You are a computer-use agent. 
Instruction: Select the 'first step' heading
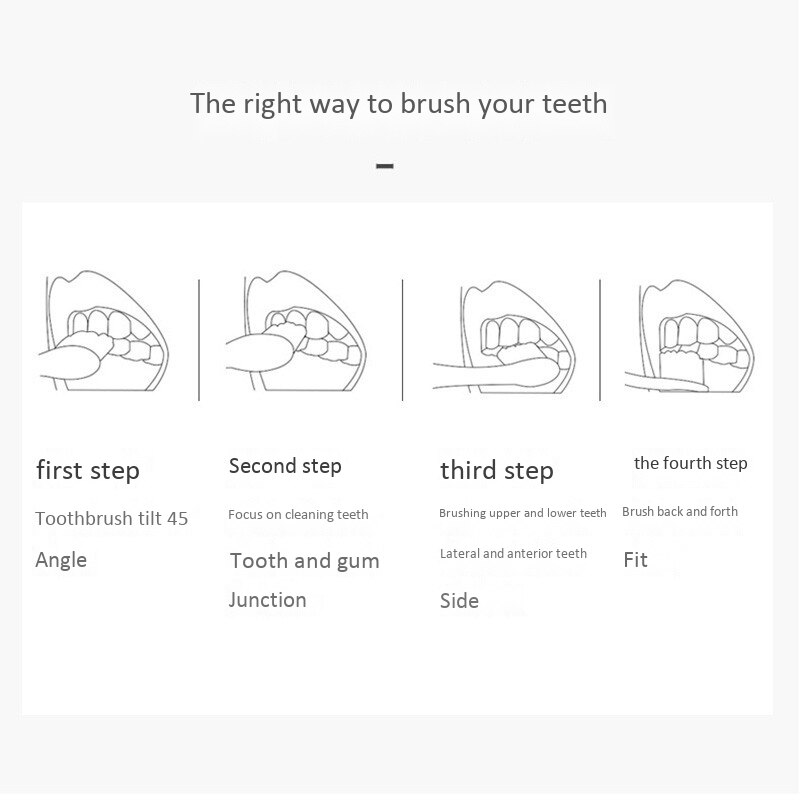click(88, 470)
